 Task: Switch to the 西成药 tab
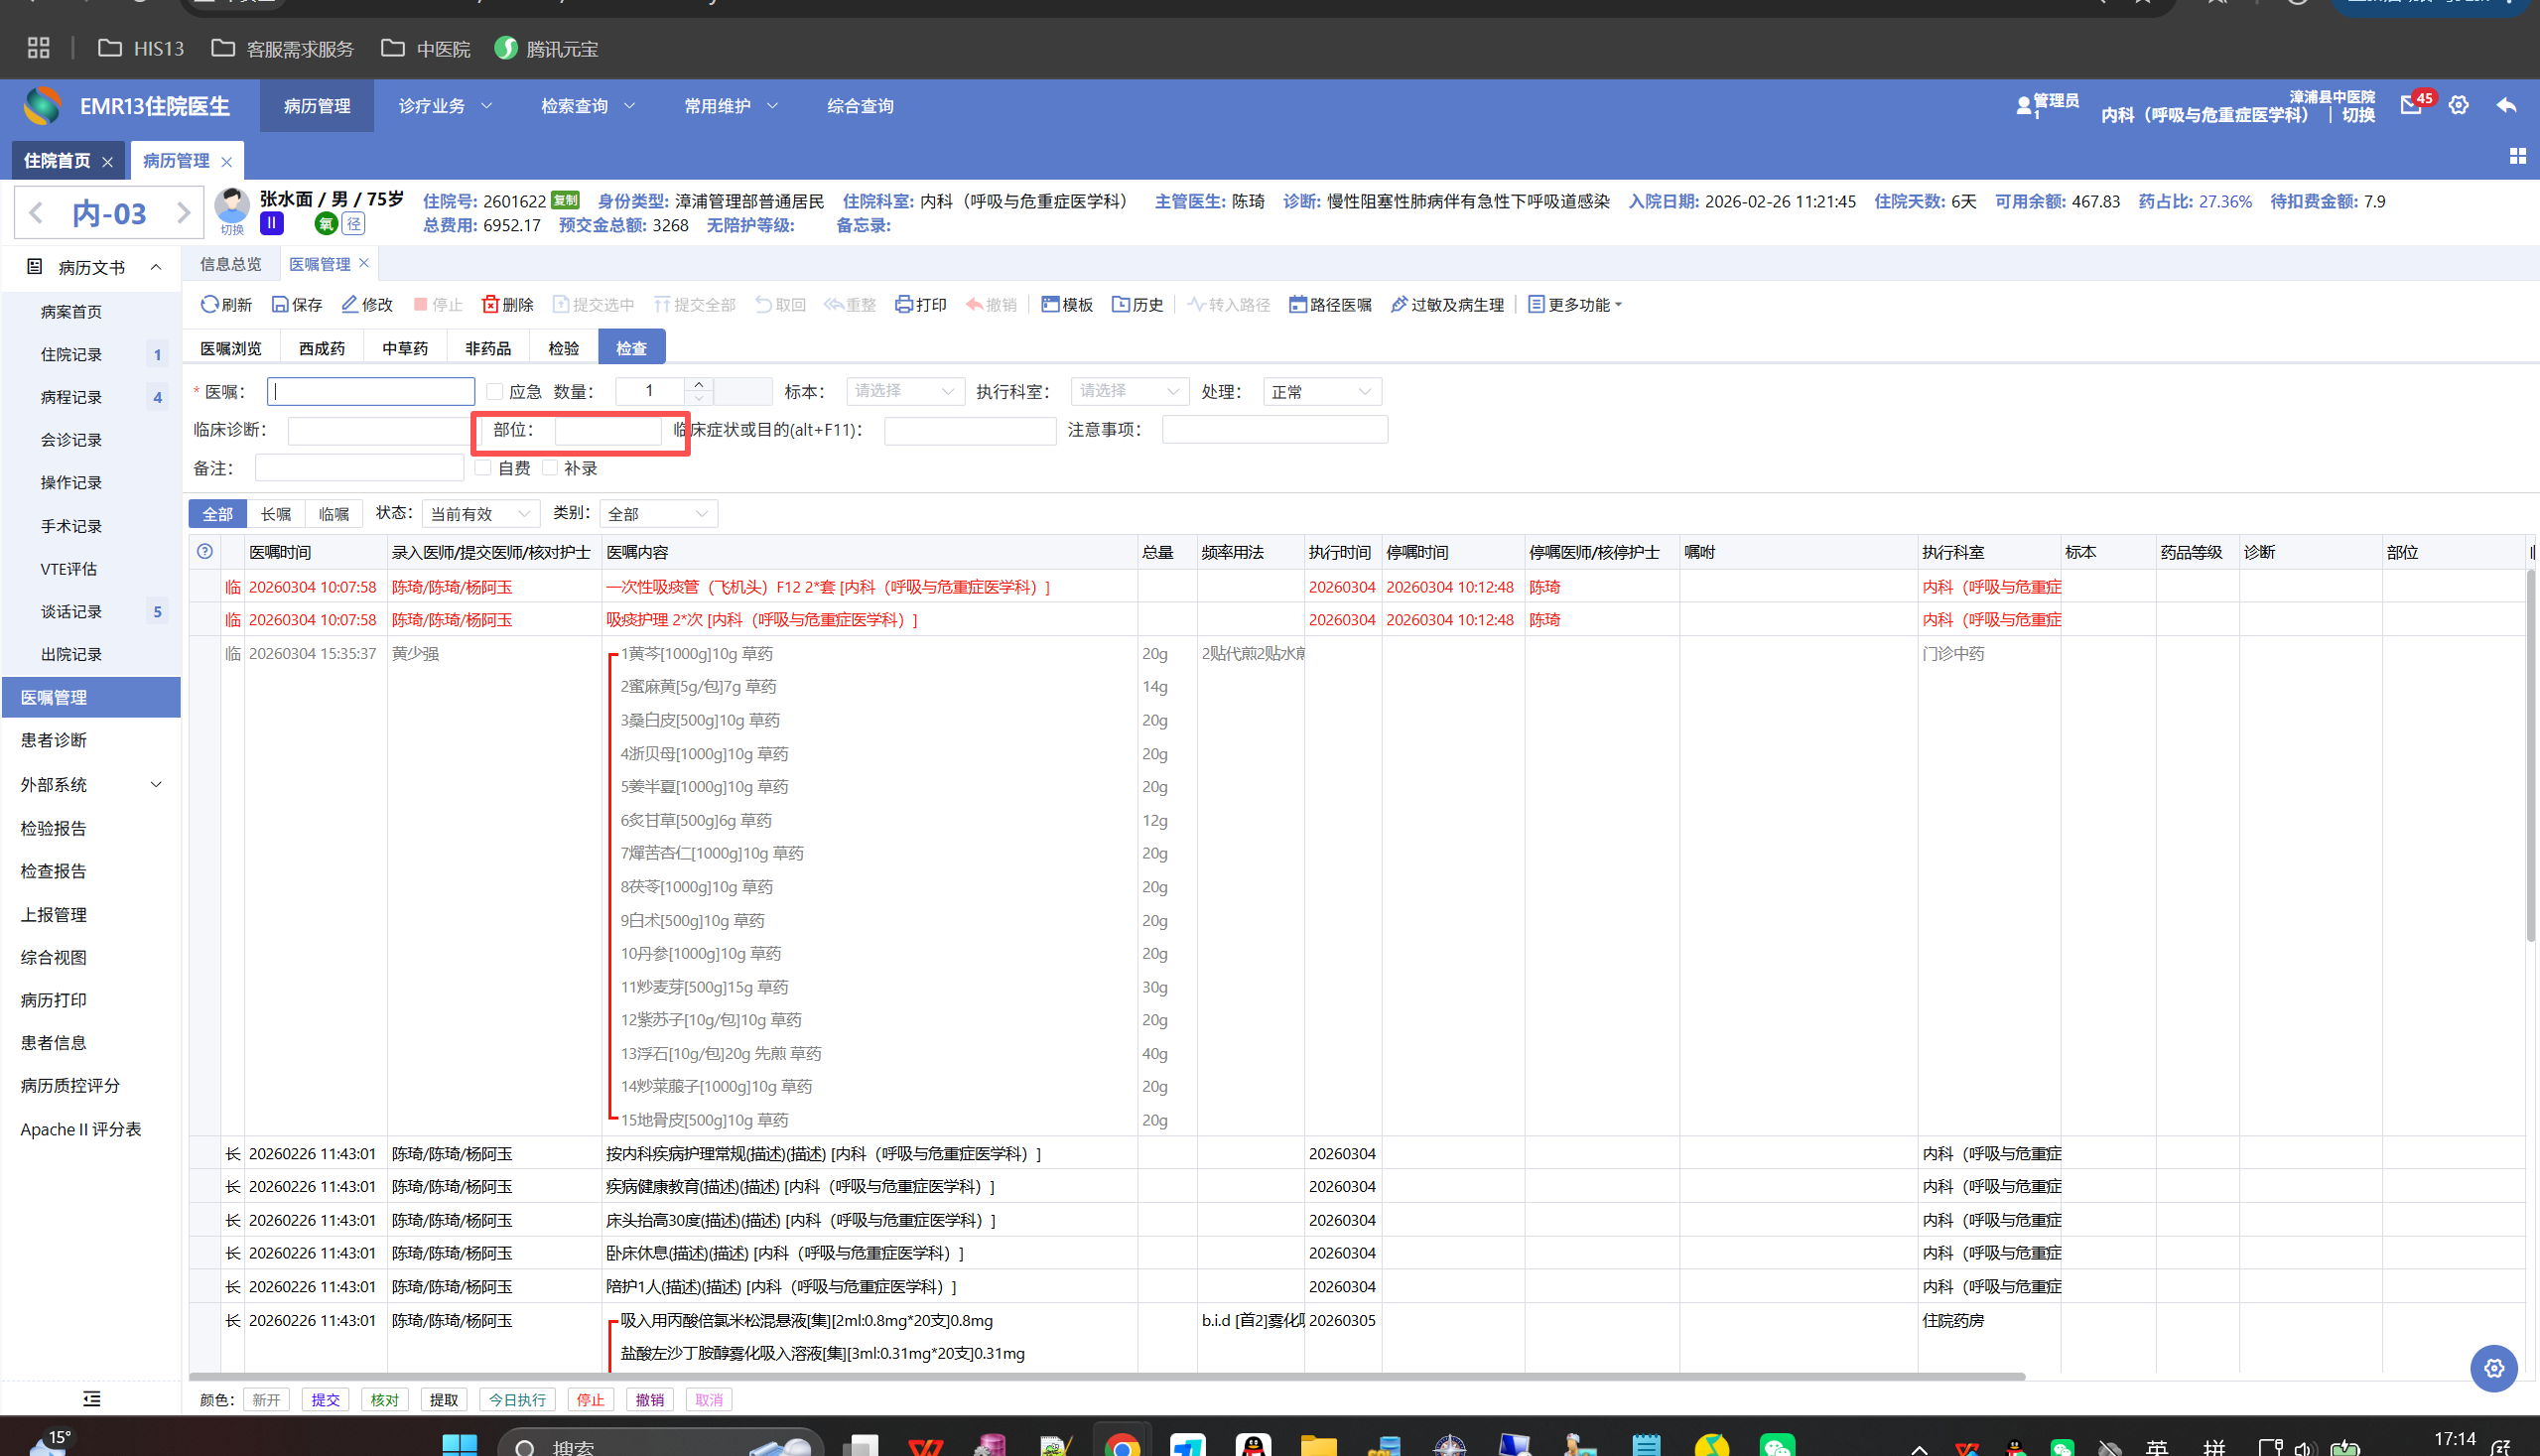[322, 348]
